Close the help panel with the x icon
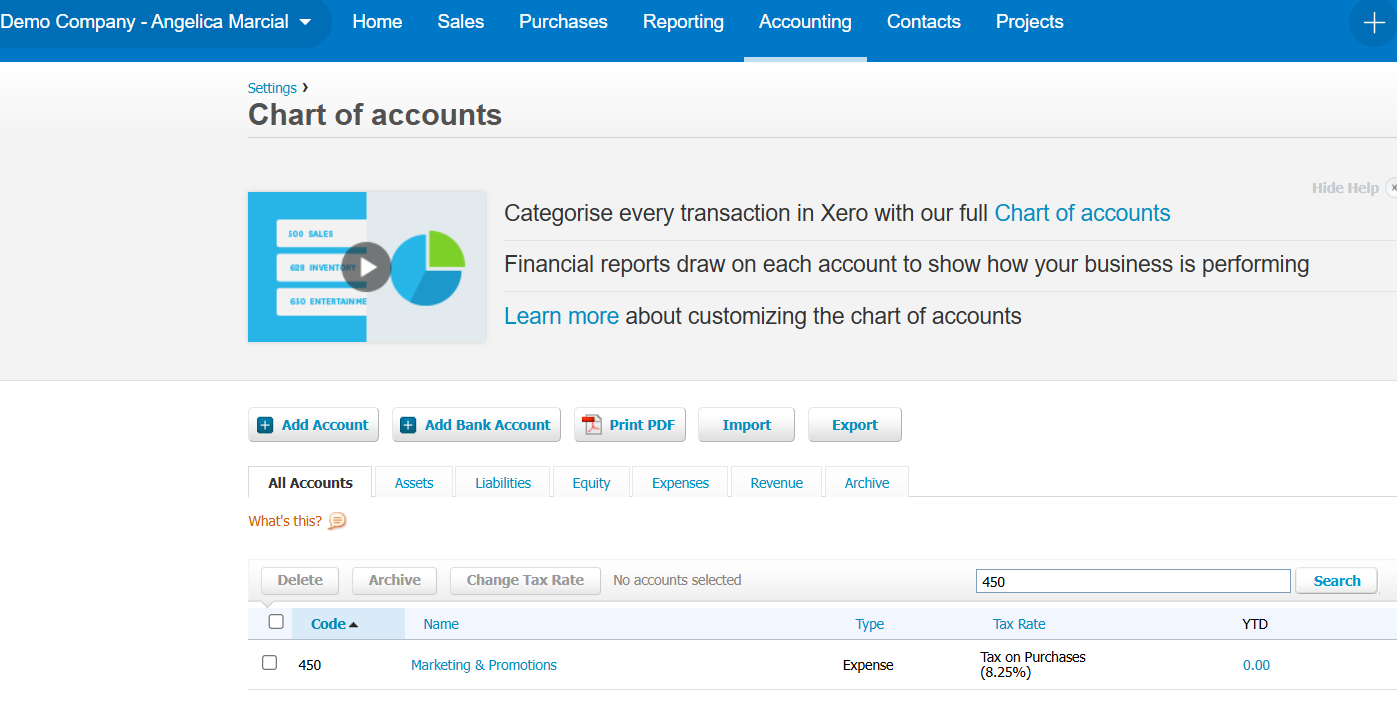This screenshot has height=717, width=1397. (x=1391, y=188)
